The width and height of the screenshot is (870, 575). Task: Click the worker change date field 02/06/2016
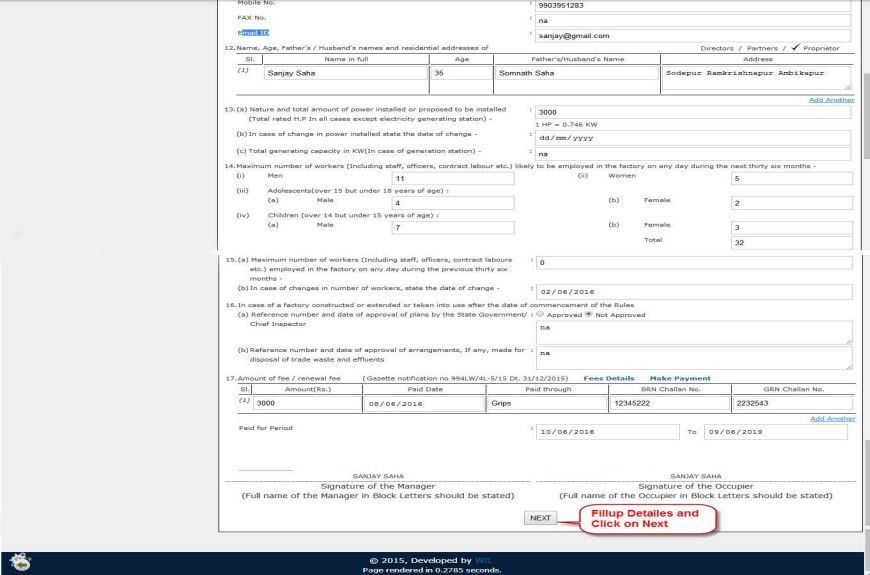tap(694, 291)
